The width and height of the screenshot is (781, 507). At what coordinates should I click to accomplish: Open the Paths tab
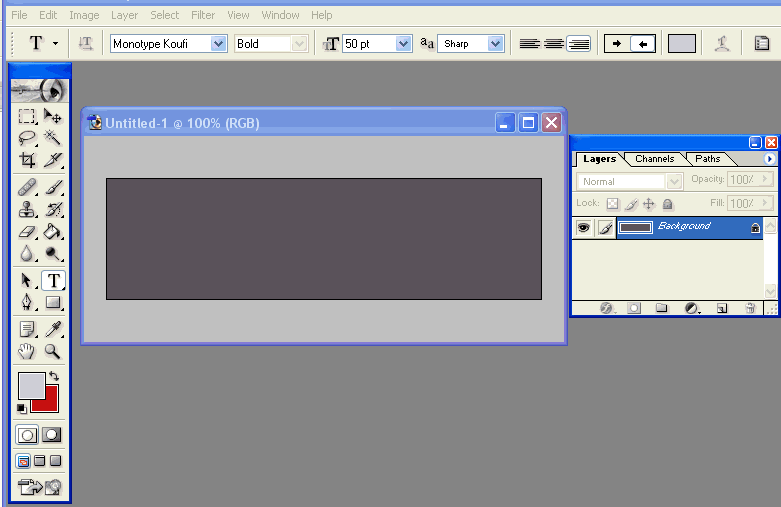click(708, 159)
